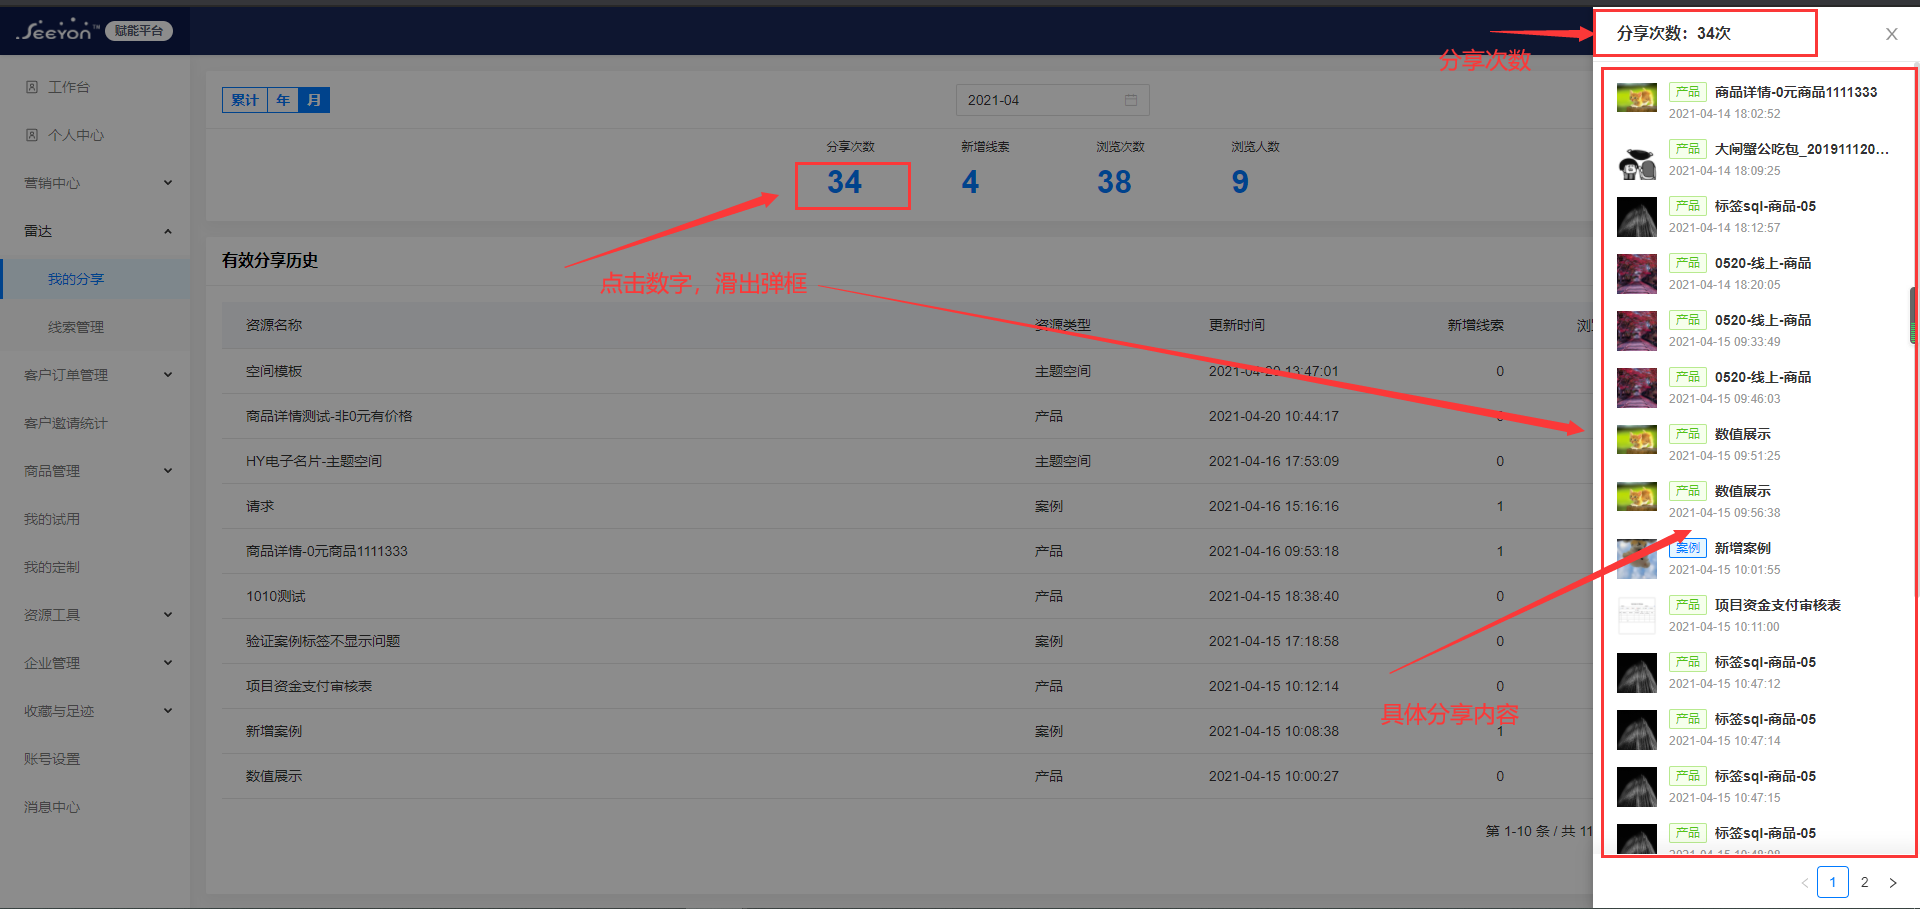Click the 个人中心 sidebar icon
Viewport: 1920px width, 909px height.
[x=32, y=135]
